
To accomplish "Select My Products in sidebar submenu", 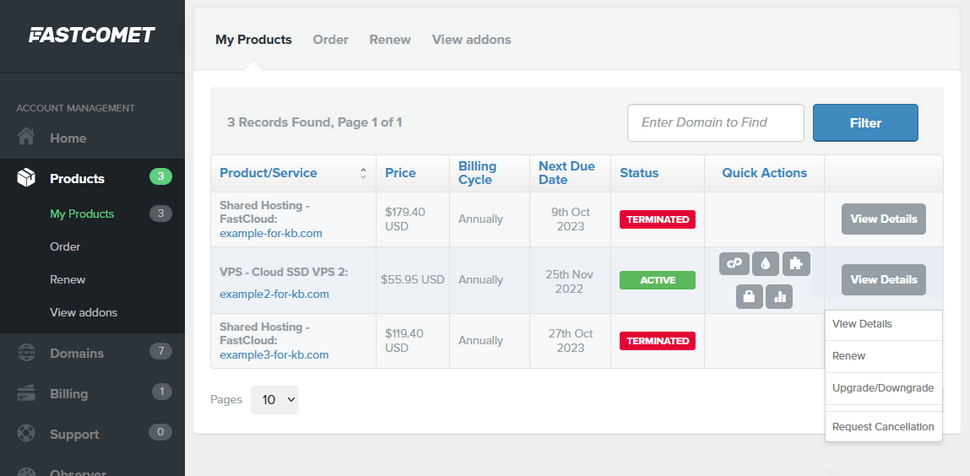I will click(82, 214).
